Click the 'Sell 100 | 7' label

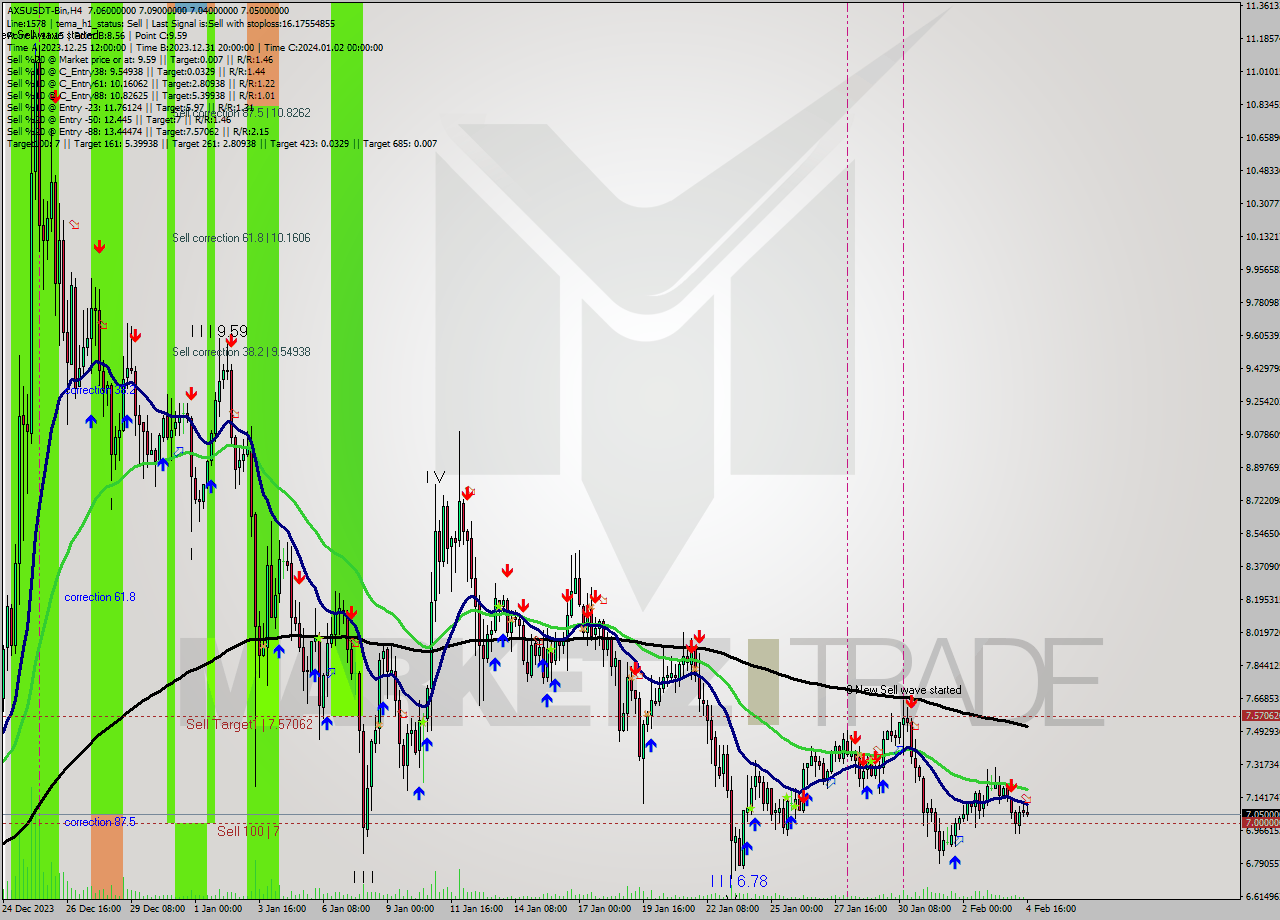click(x=248, y=831)
